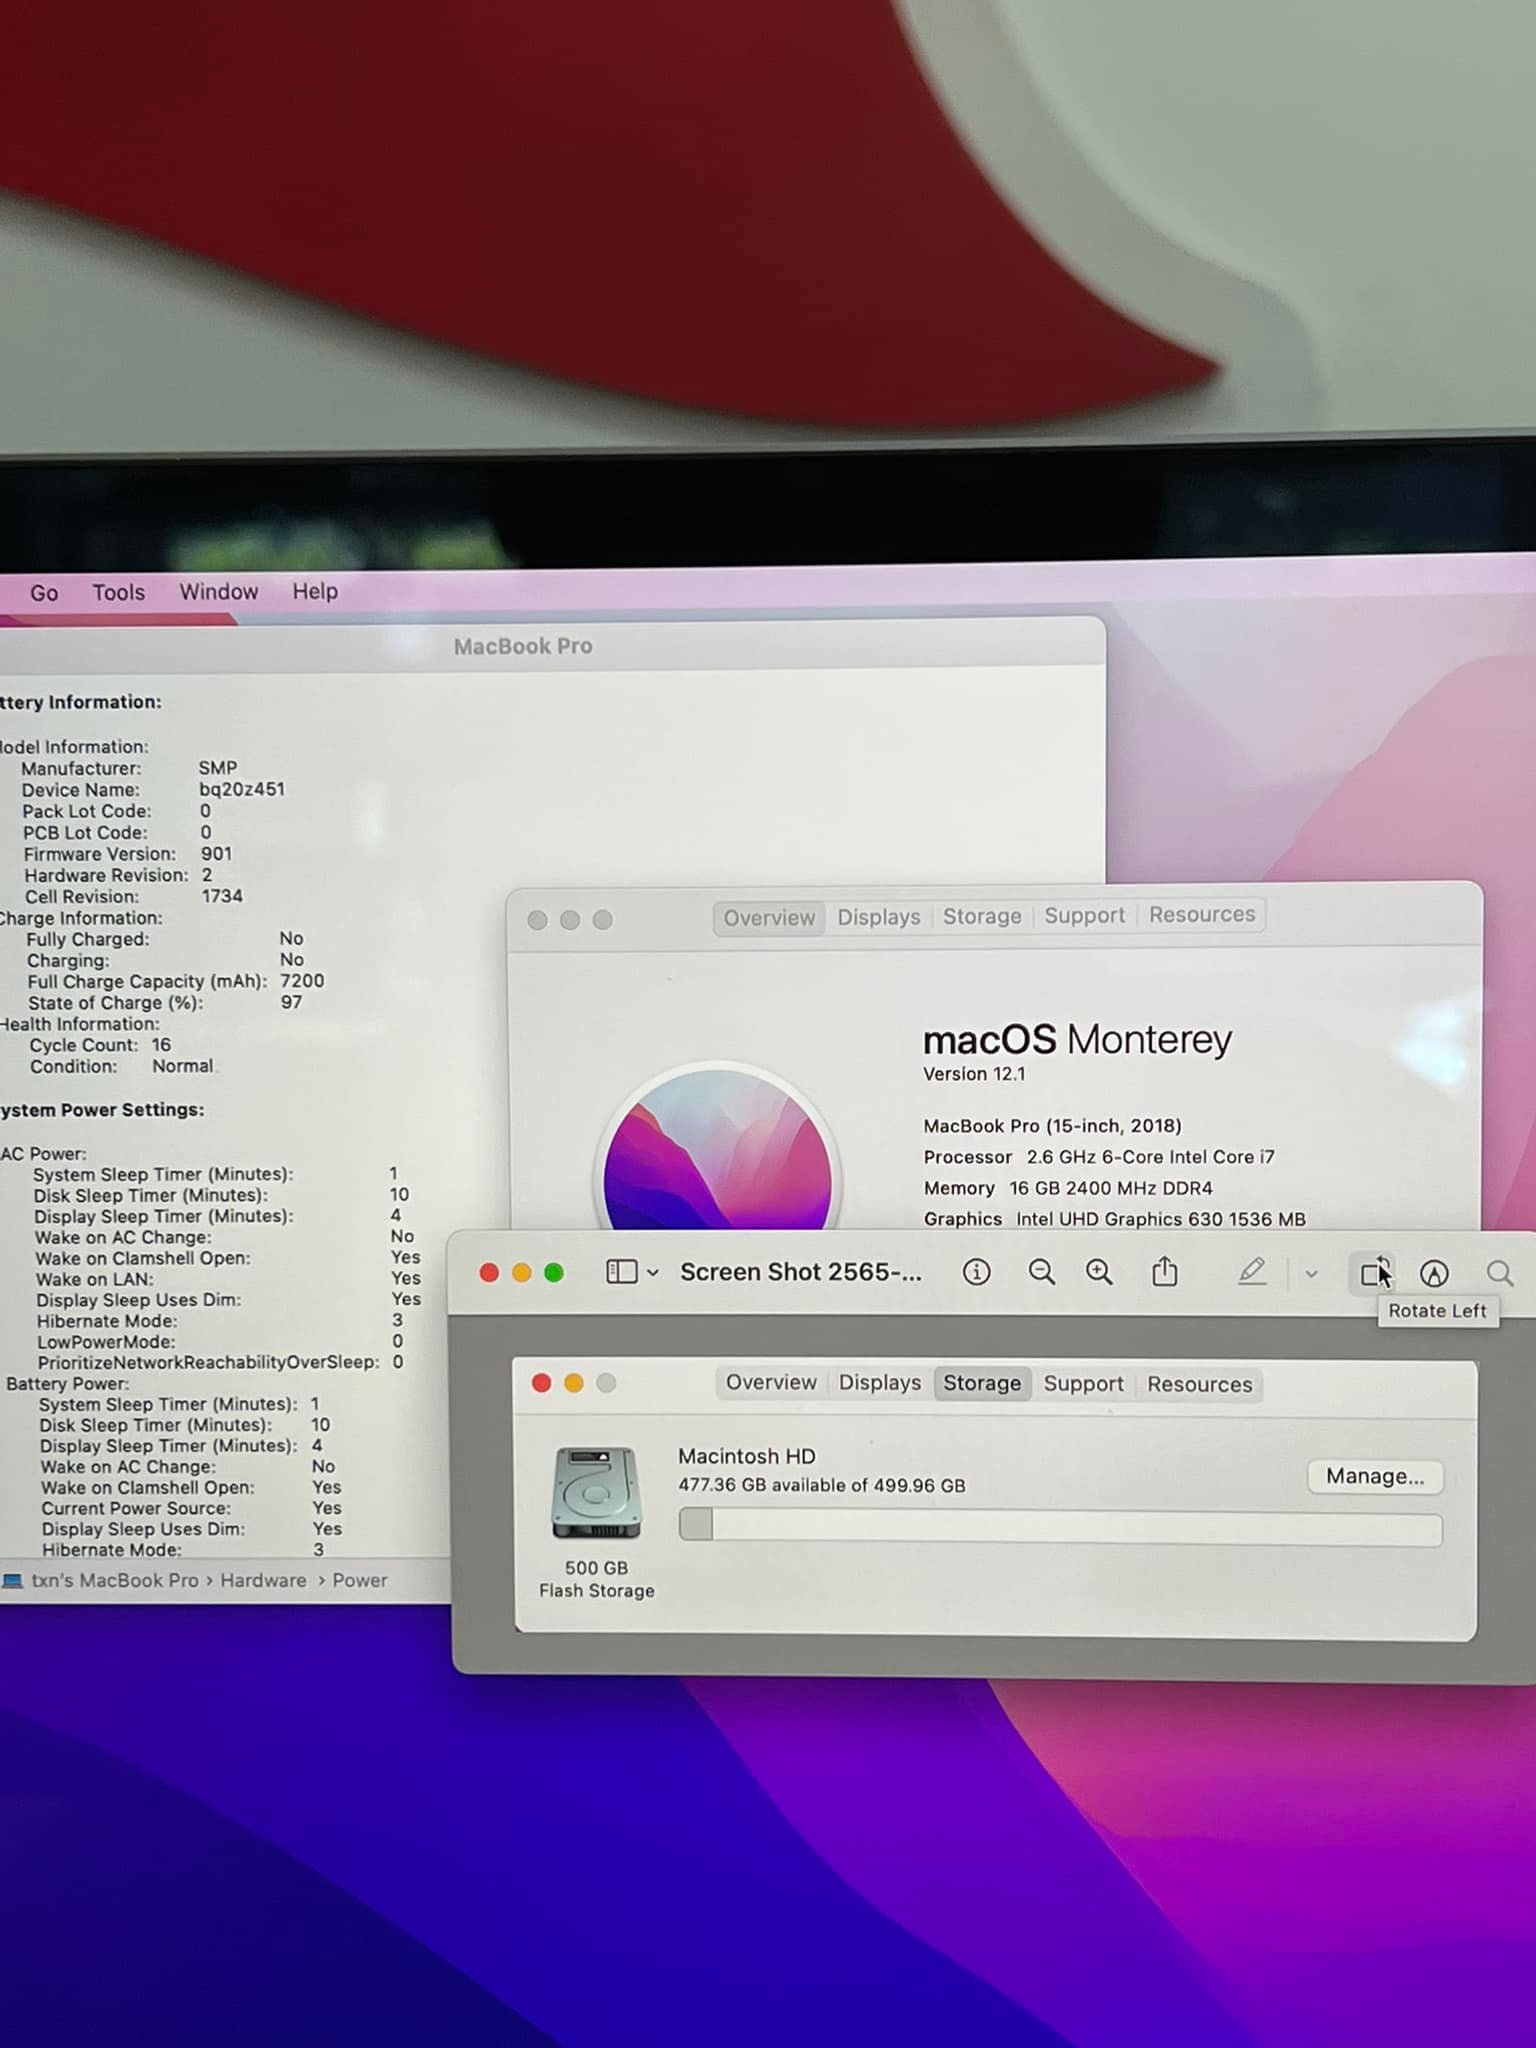Image resolution: width=1536 pixels, height=2048 pixels.
Task: Switch to Displays tab in macOS Monterey window
Action: coord(878,917)
